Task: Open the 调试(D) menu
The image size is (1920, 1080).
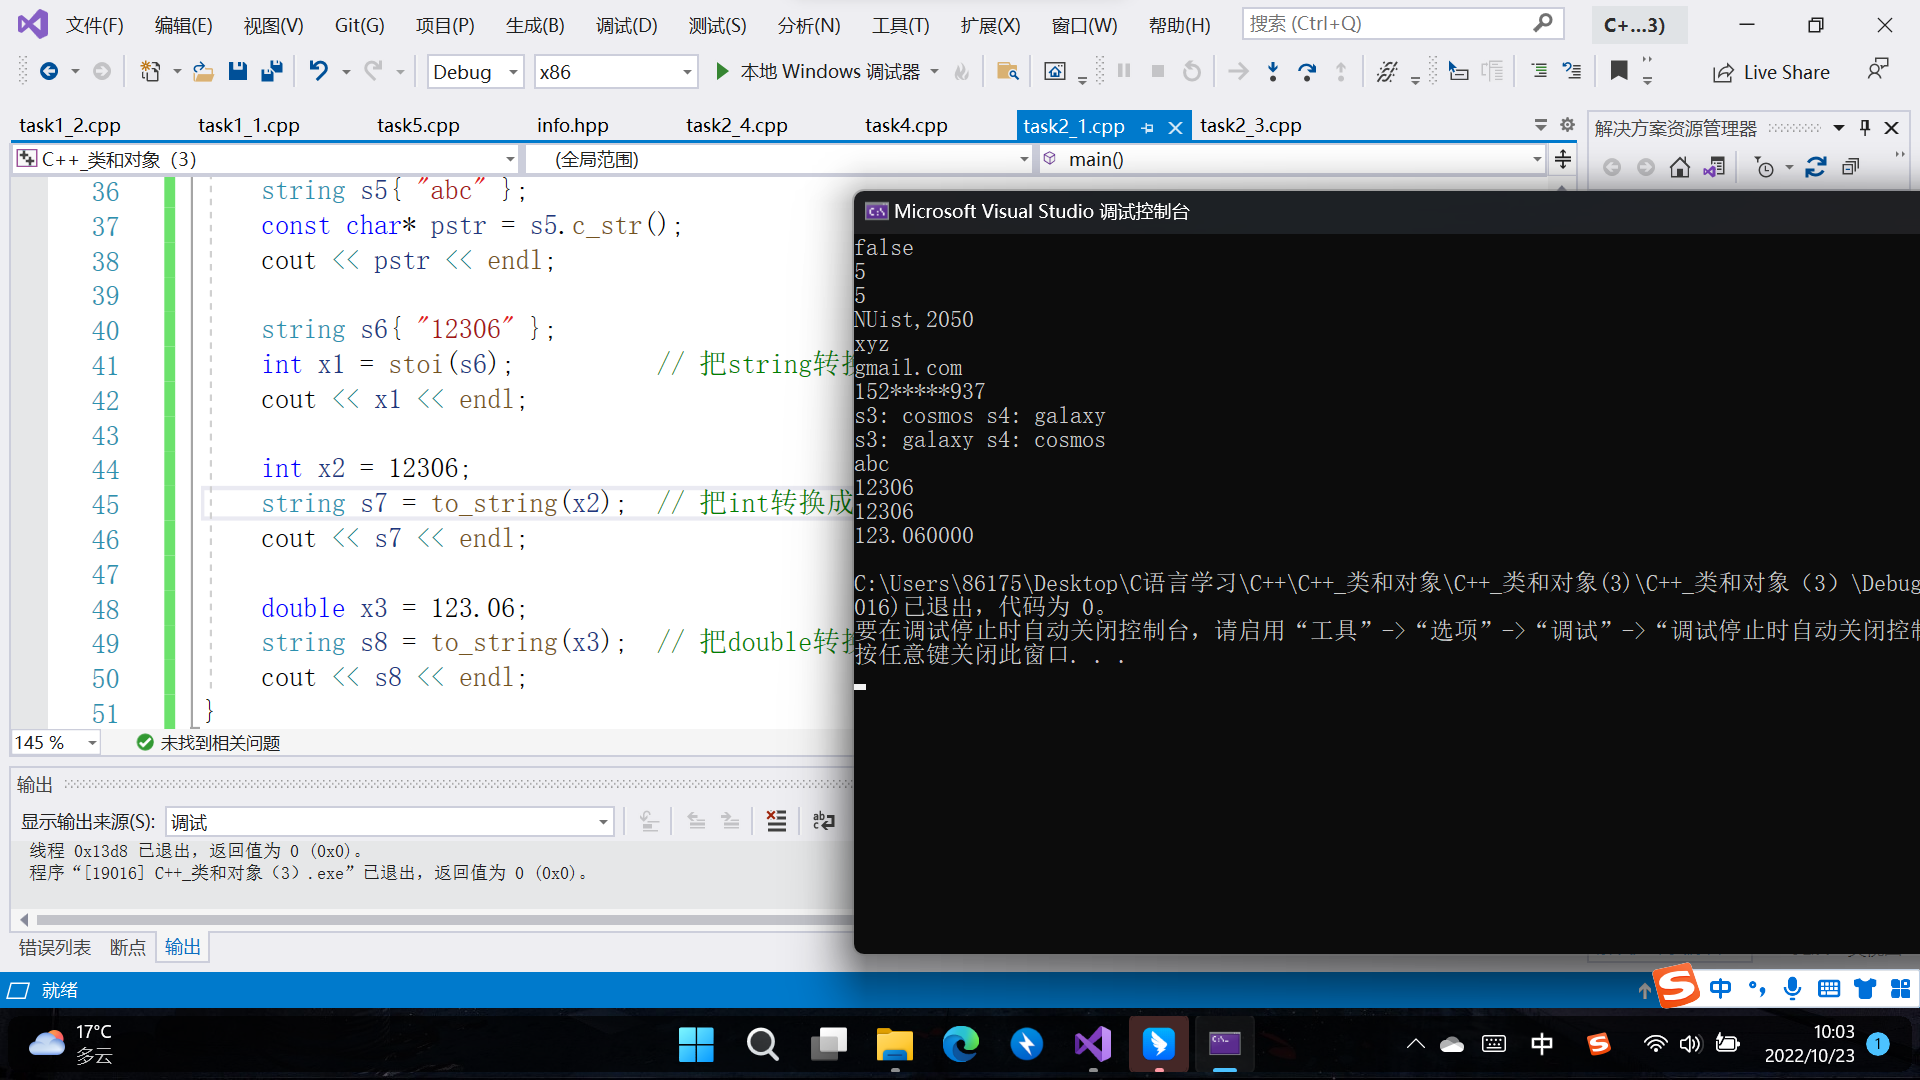Action: click(x=626, y=25)
